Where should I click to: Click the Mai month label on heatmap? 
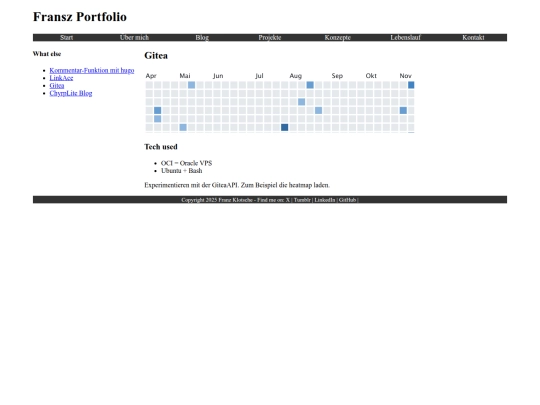point(185,76)
